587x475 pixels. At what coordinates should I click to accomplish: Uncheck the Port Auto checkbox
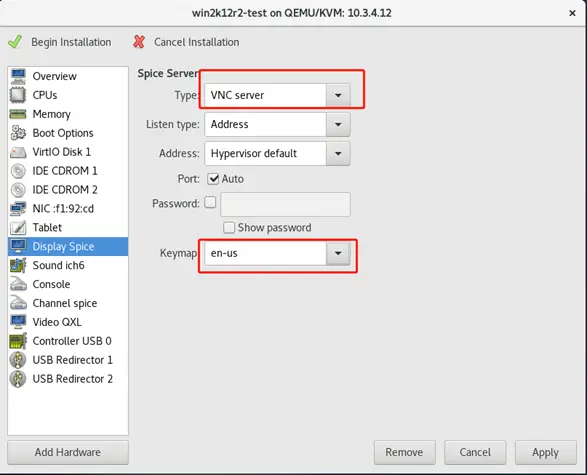pos(213,179)
